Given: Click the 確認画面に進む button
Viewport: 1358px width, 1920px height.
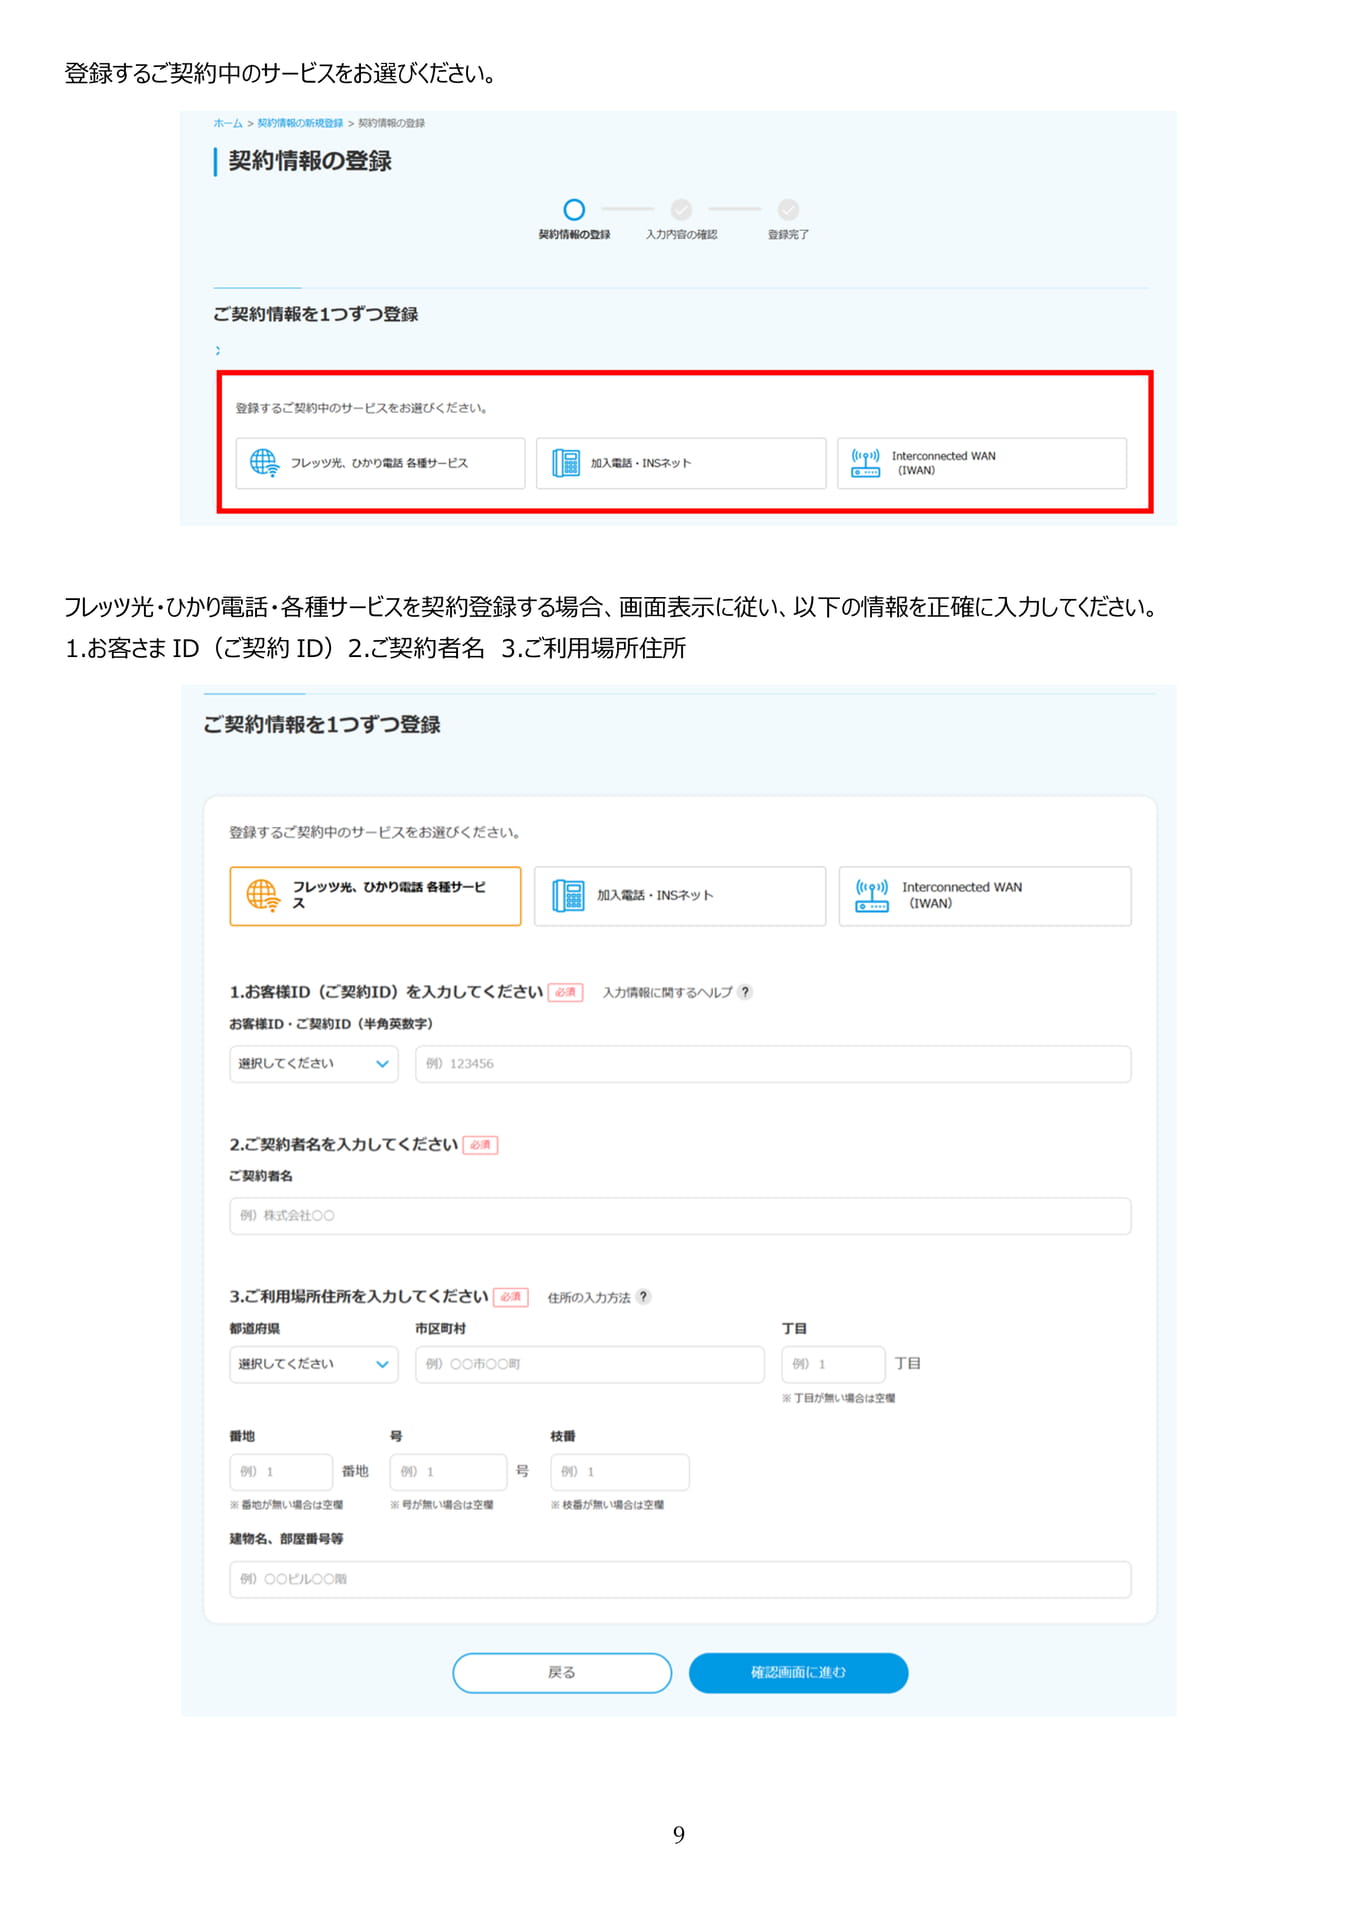Looking at the screenshot, I should [x=798, y=1673].
